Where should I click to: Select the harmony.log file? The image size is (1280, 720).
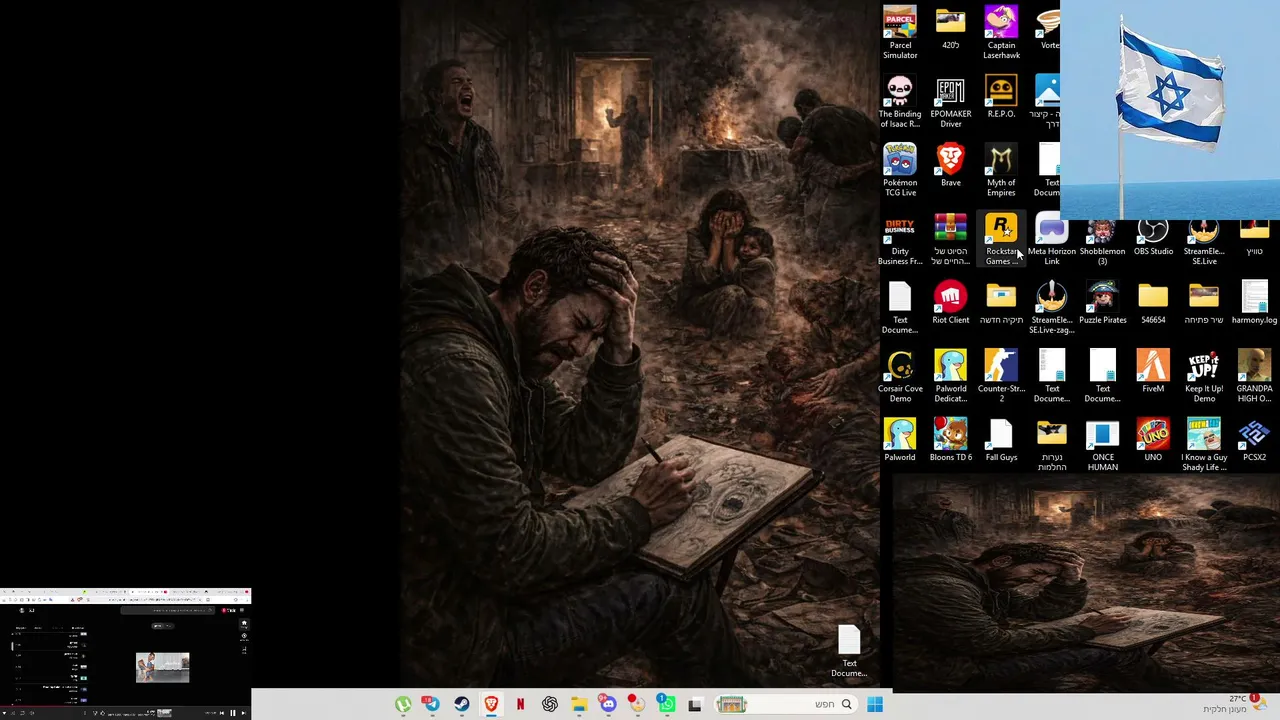coord(1254,303)
